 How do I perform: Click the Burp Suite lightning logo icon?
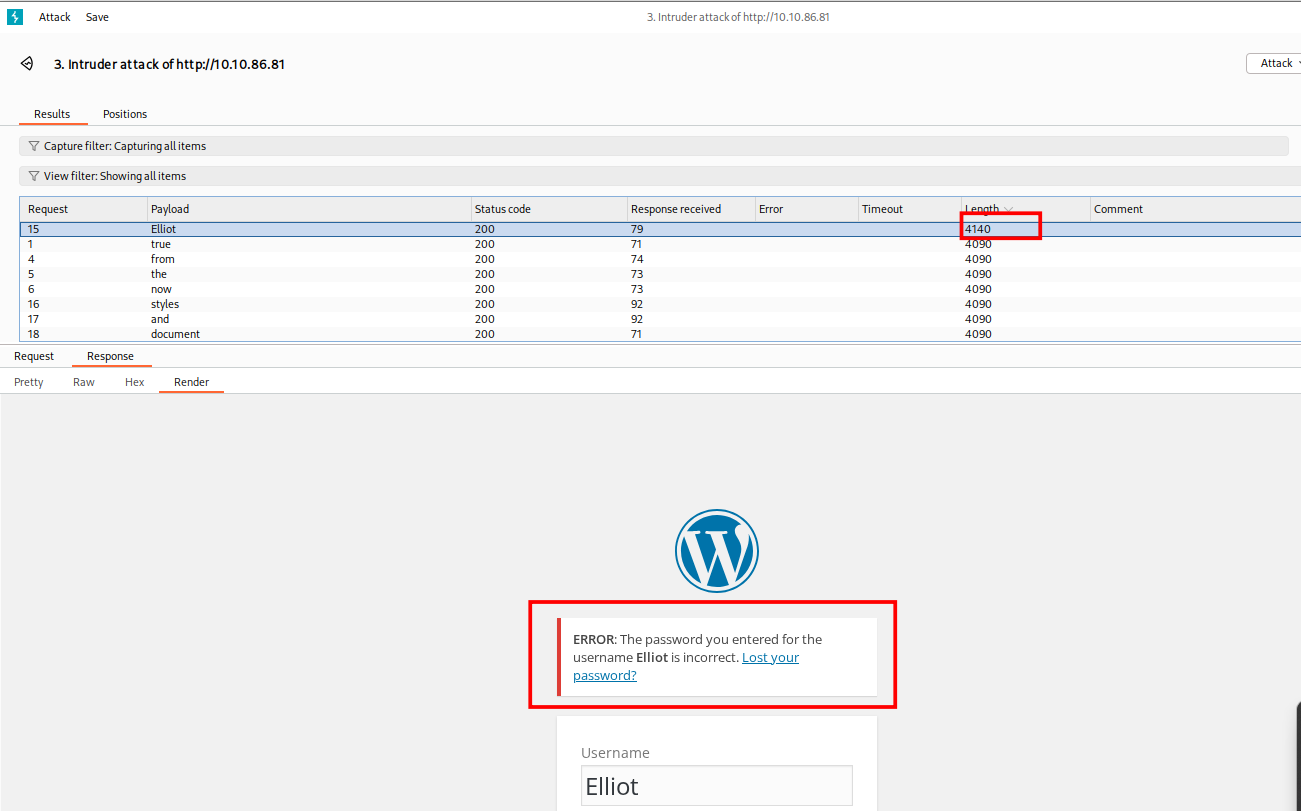(x=14, y=17)
